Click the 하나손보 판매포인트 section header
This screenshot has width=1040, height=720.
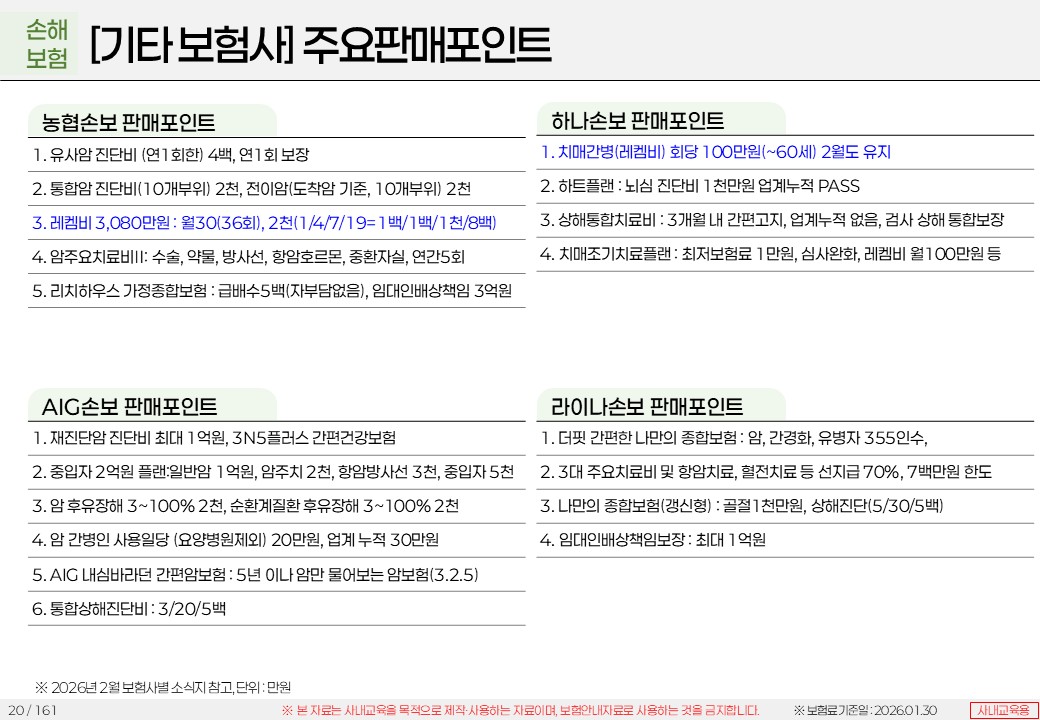pyautogui.click(x=637, y=121)
